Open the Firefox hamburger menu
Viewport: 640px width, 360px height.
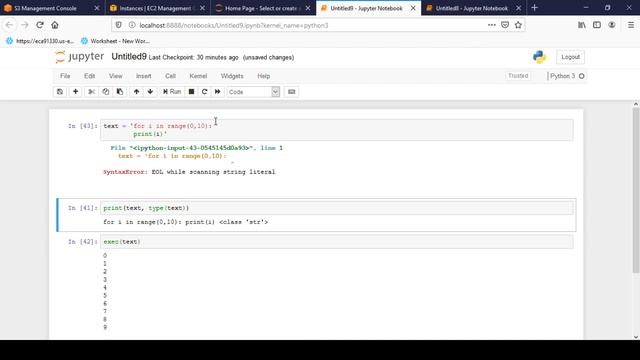coord(631,25)
